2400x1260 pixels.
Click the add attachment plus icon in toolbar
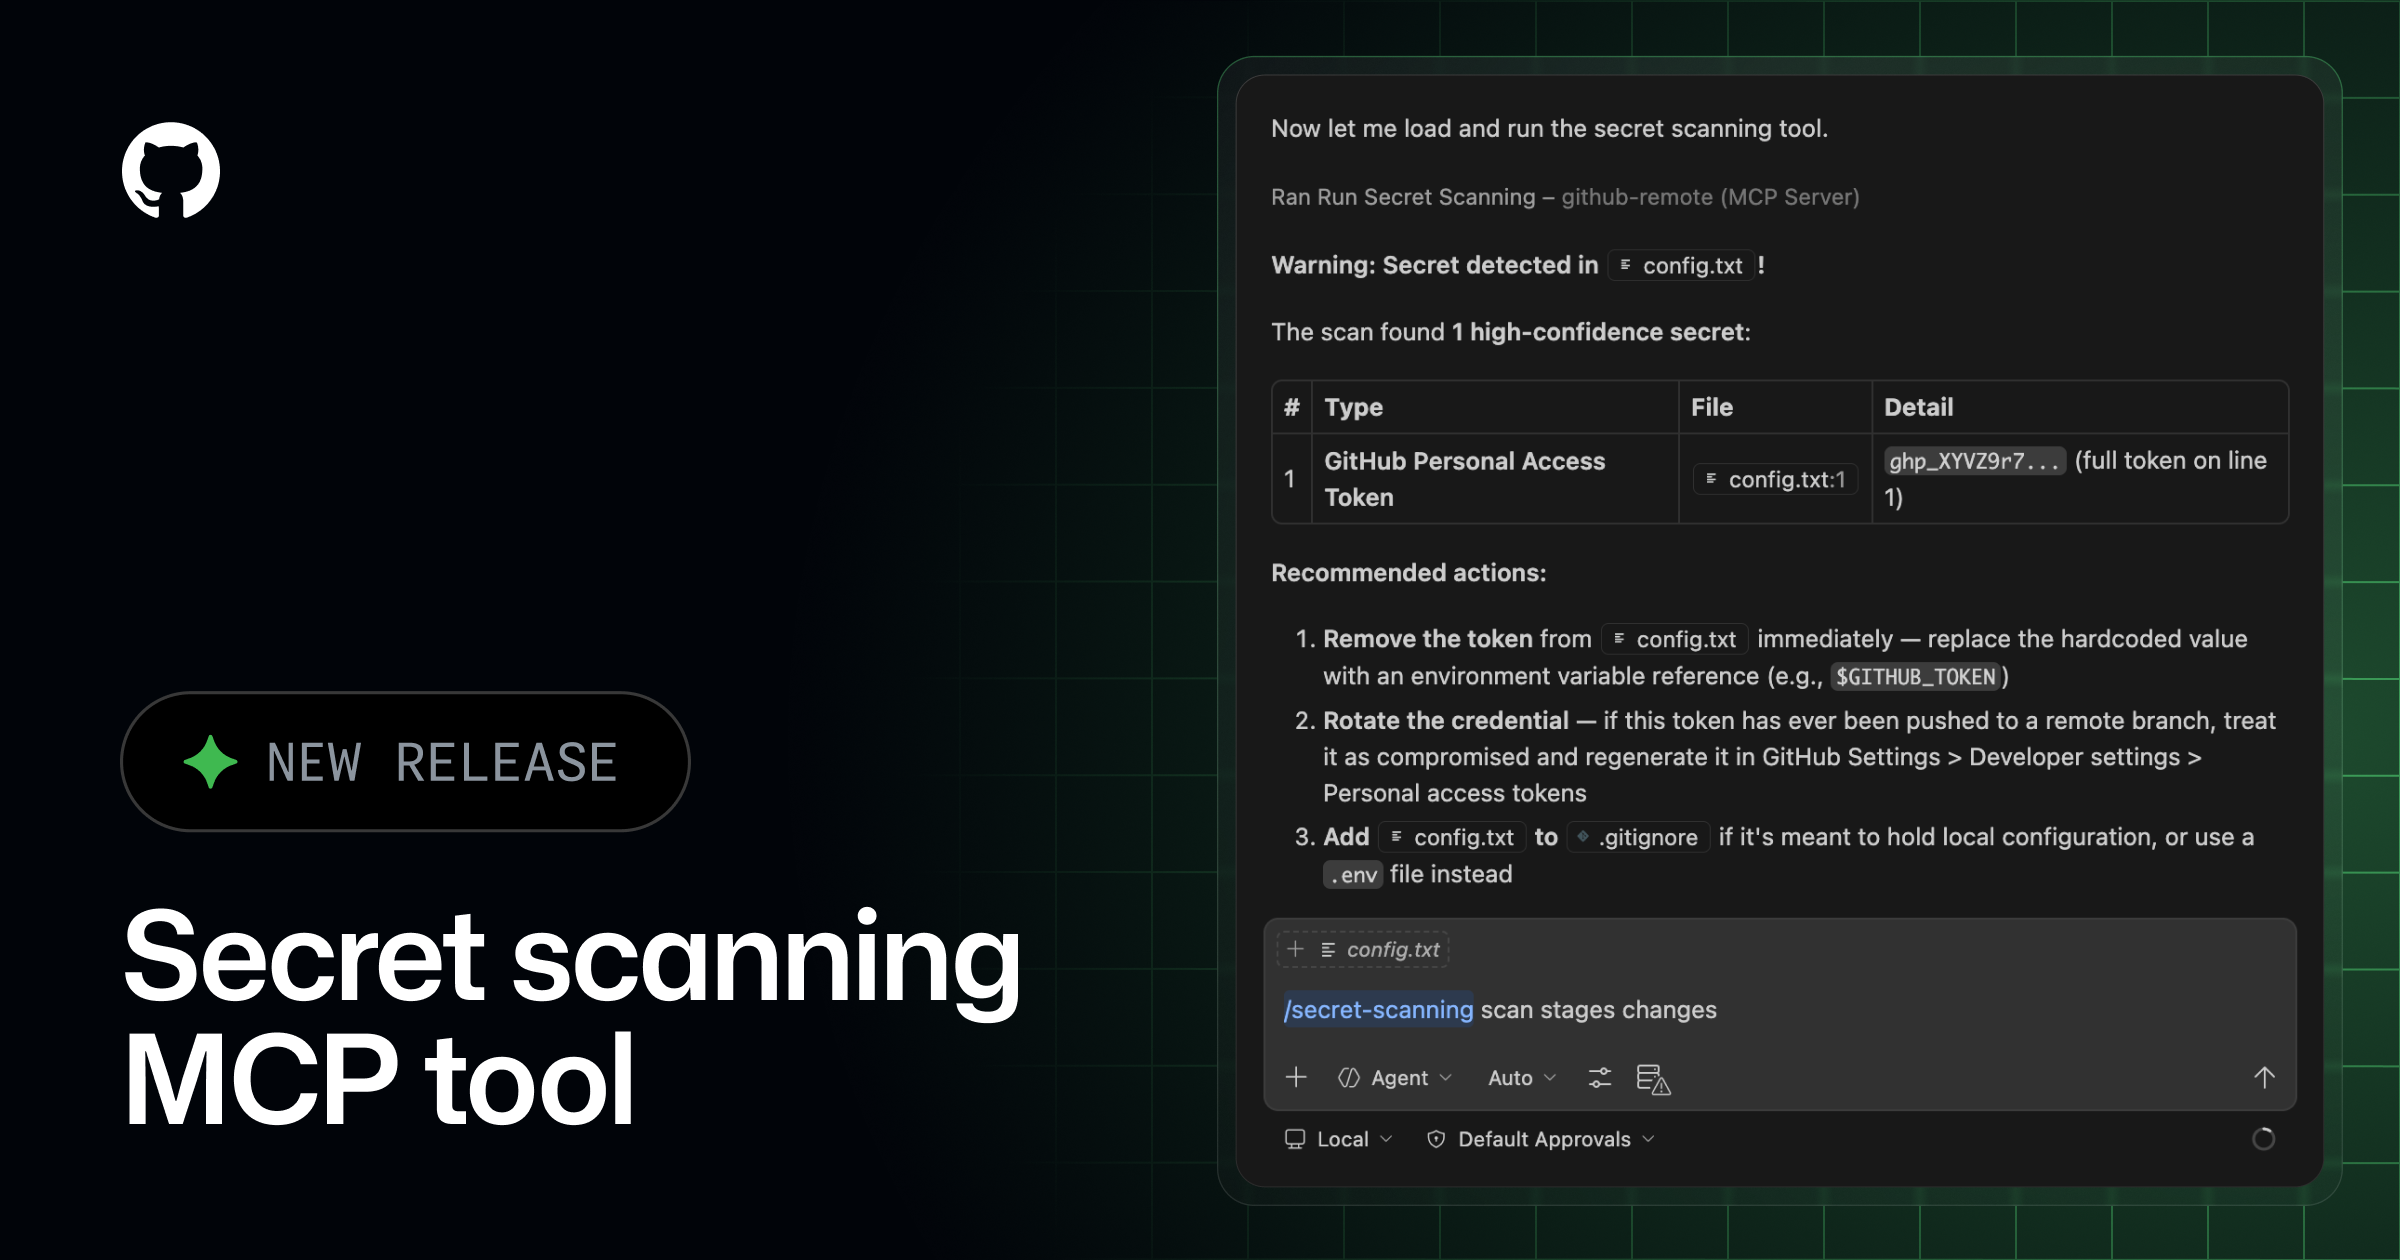point(1296,1077)
